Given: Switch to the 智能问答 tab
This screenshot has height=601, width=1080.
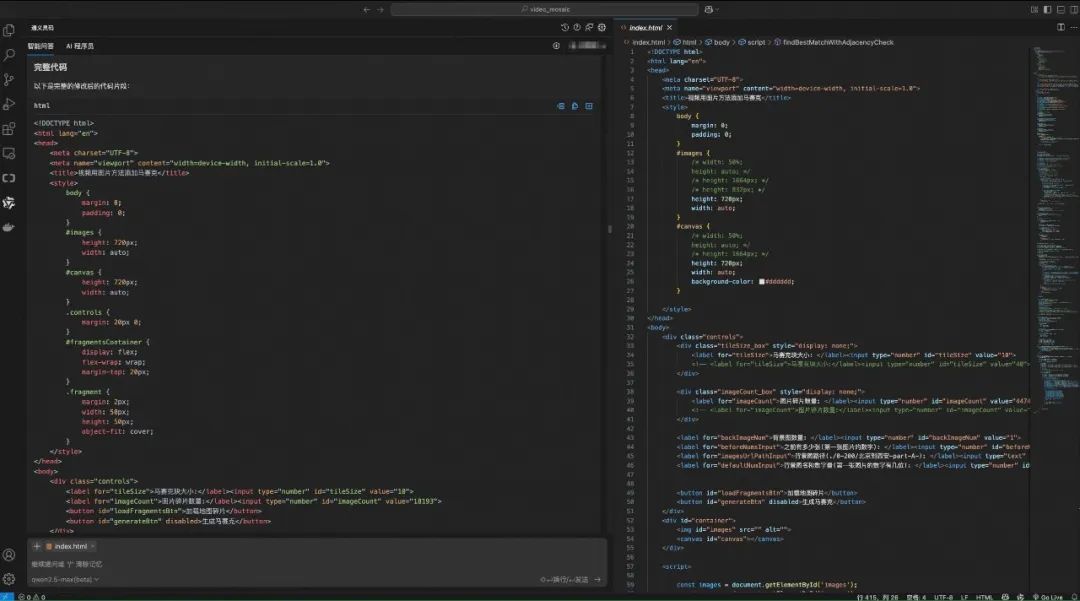Looking at the screenshot, I should click(41, 46).
